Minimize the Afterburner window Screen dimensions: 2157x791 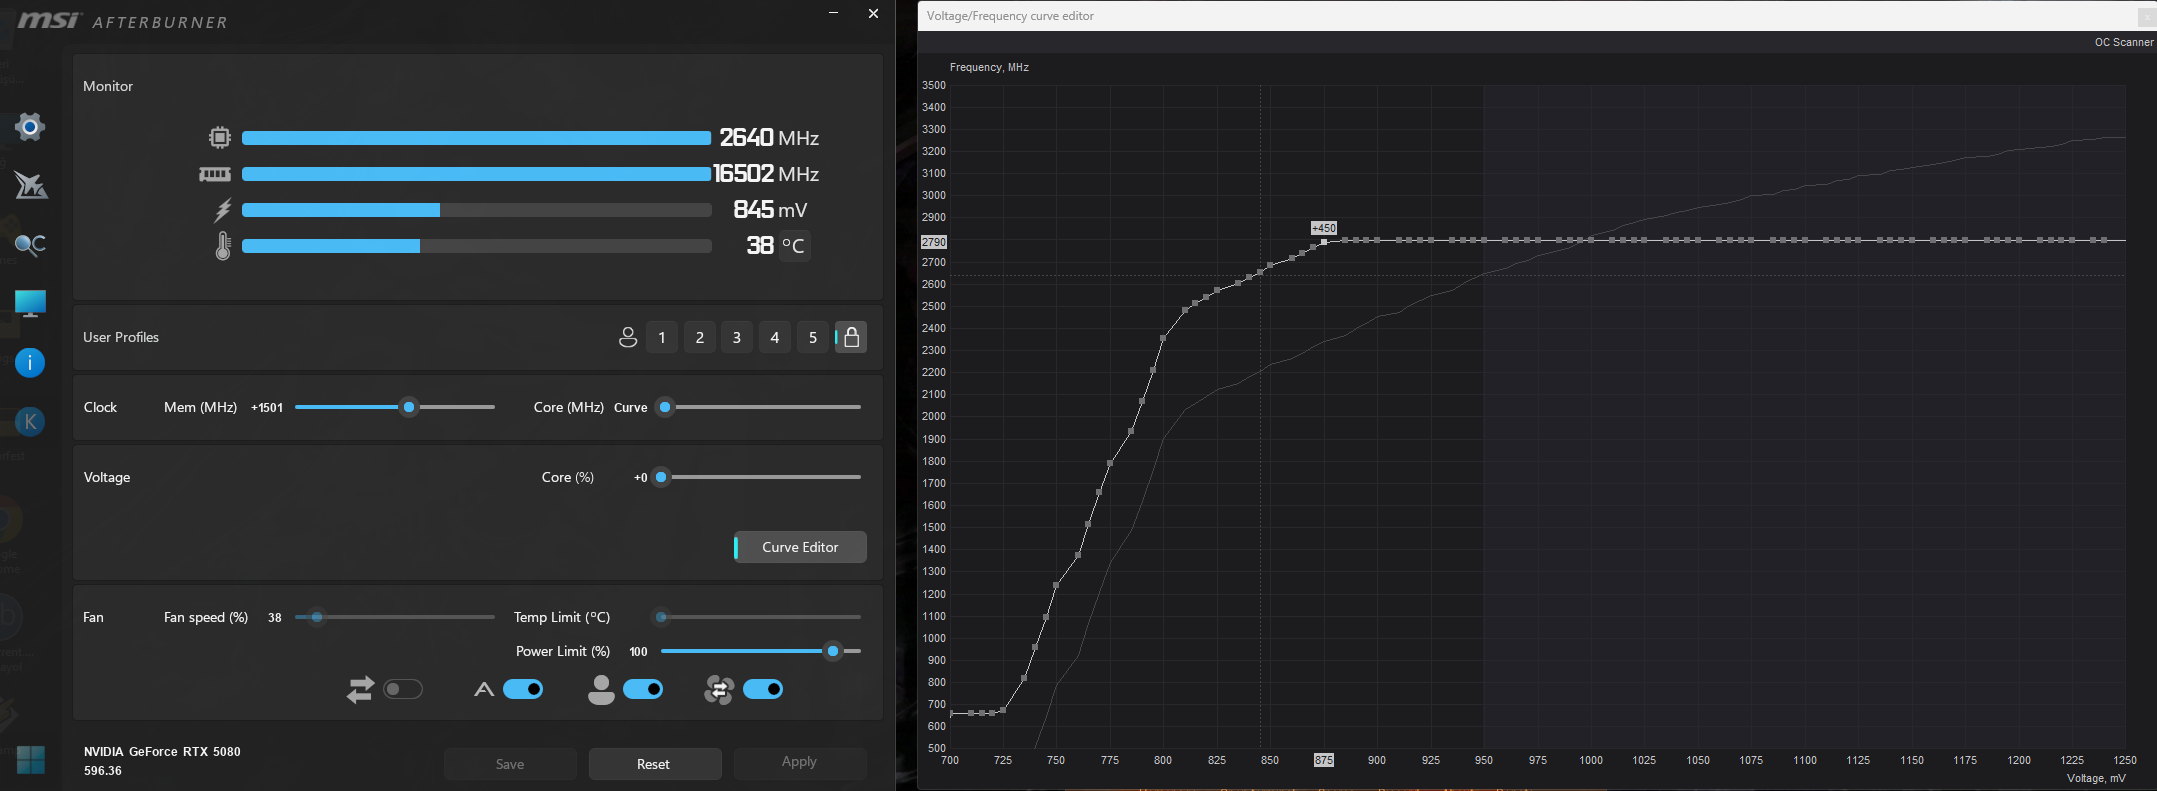coord(834,13)
